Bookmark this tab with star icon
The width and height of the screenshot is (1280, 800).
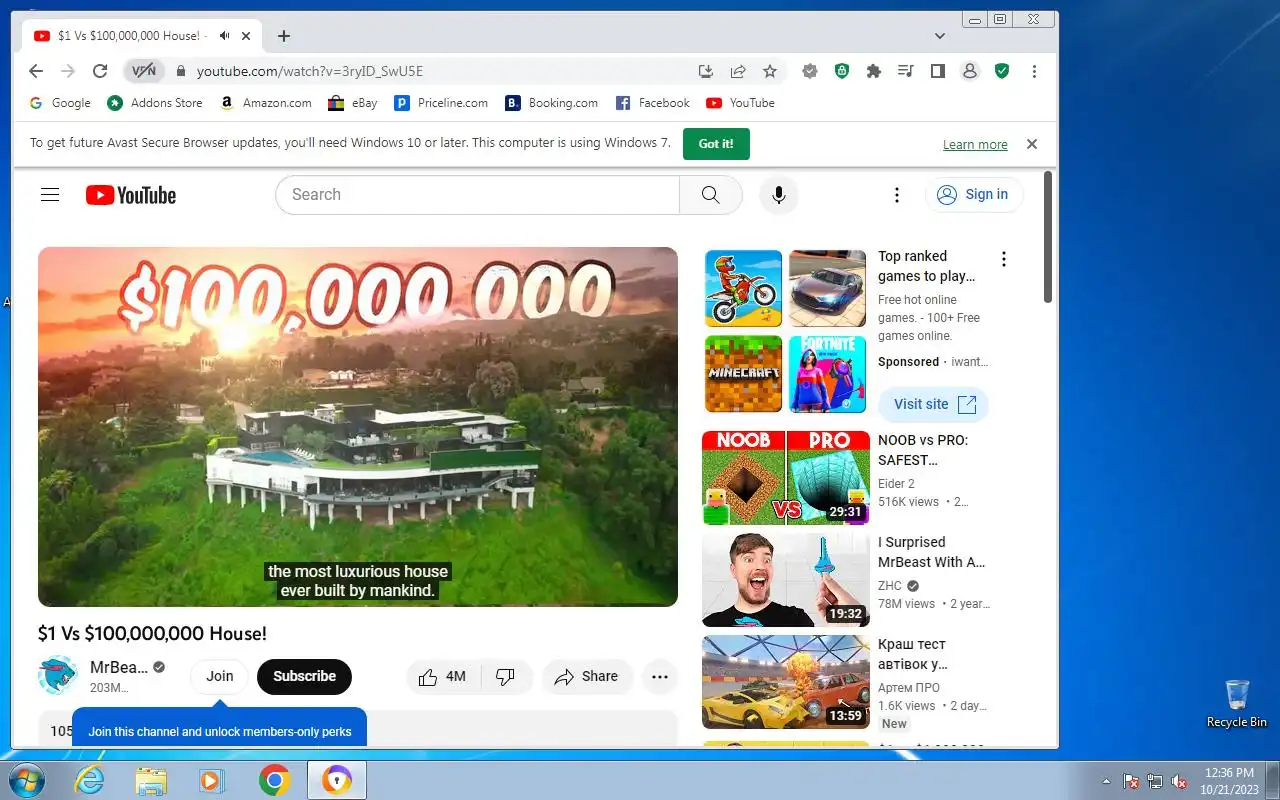pos(770,71)
